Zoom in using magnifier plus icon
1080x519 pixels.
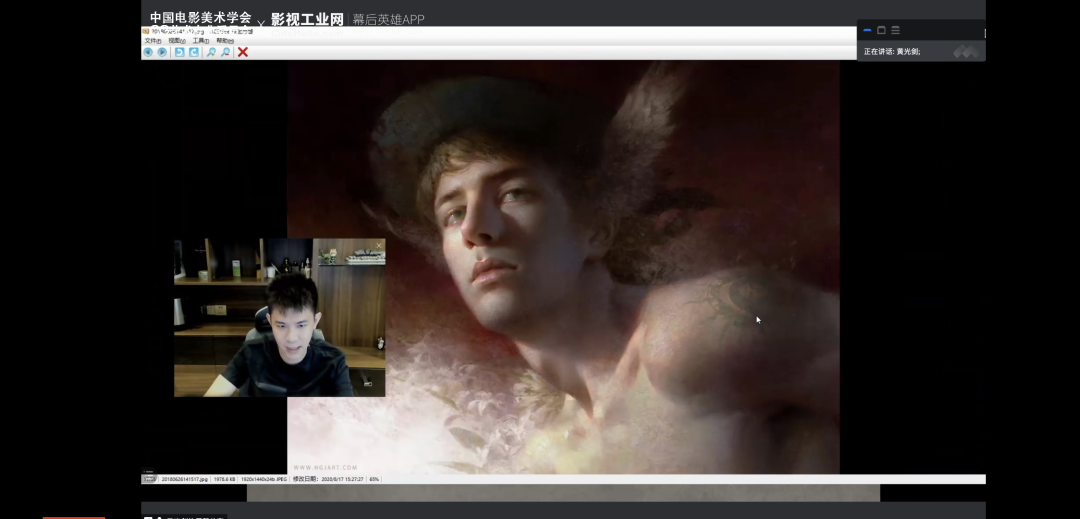[x=211, y=52]
